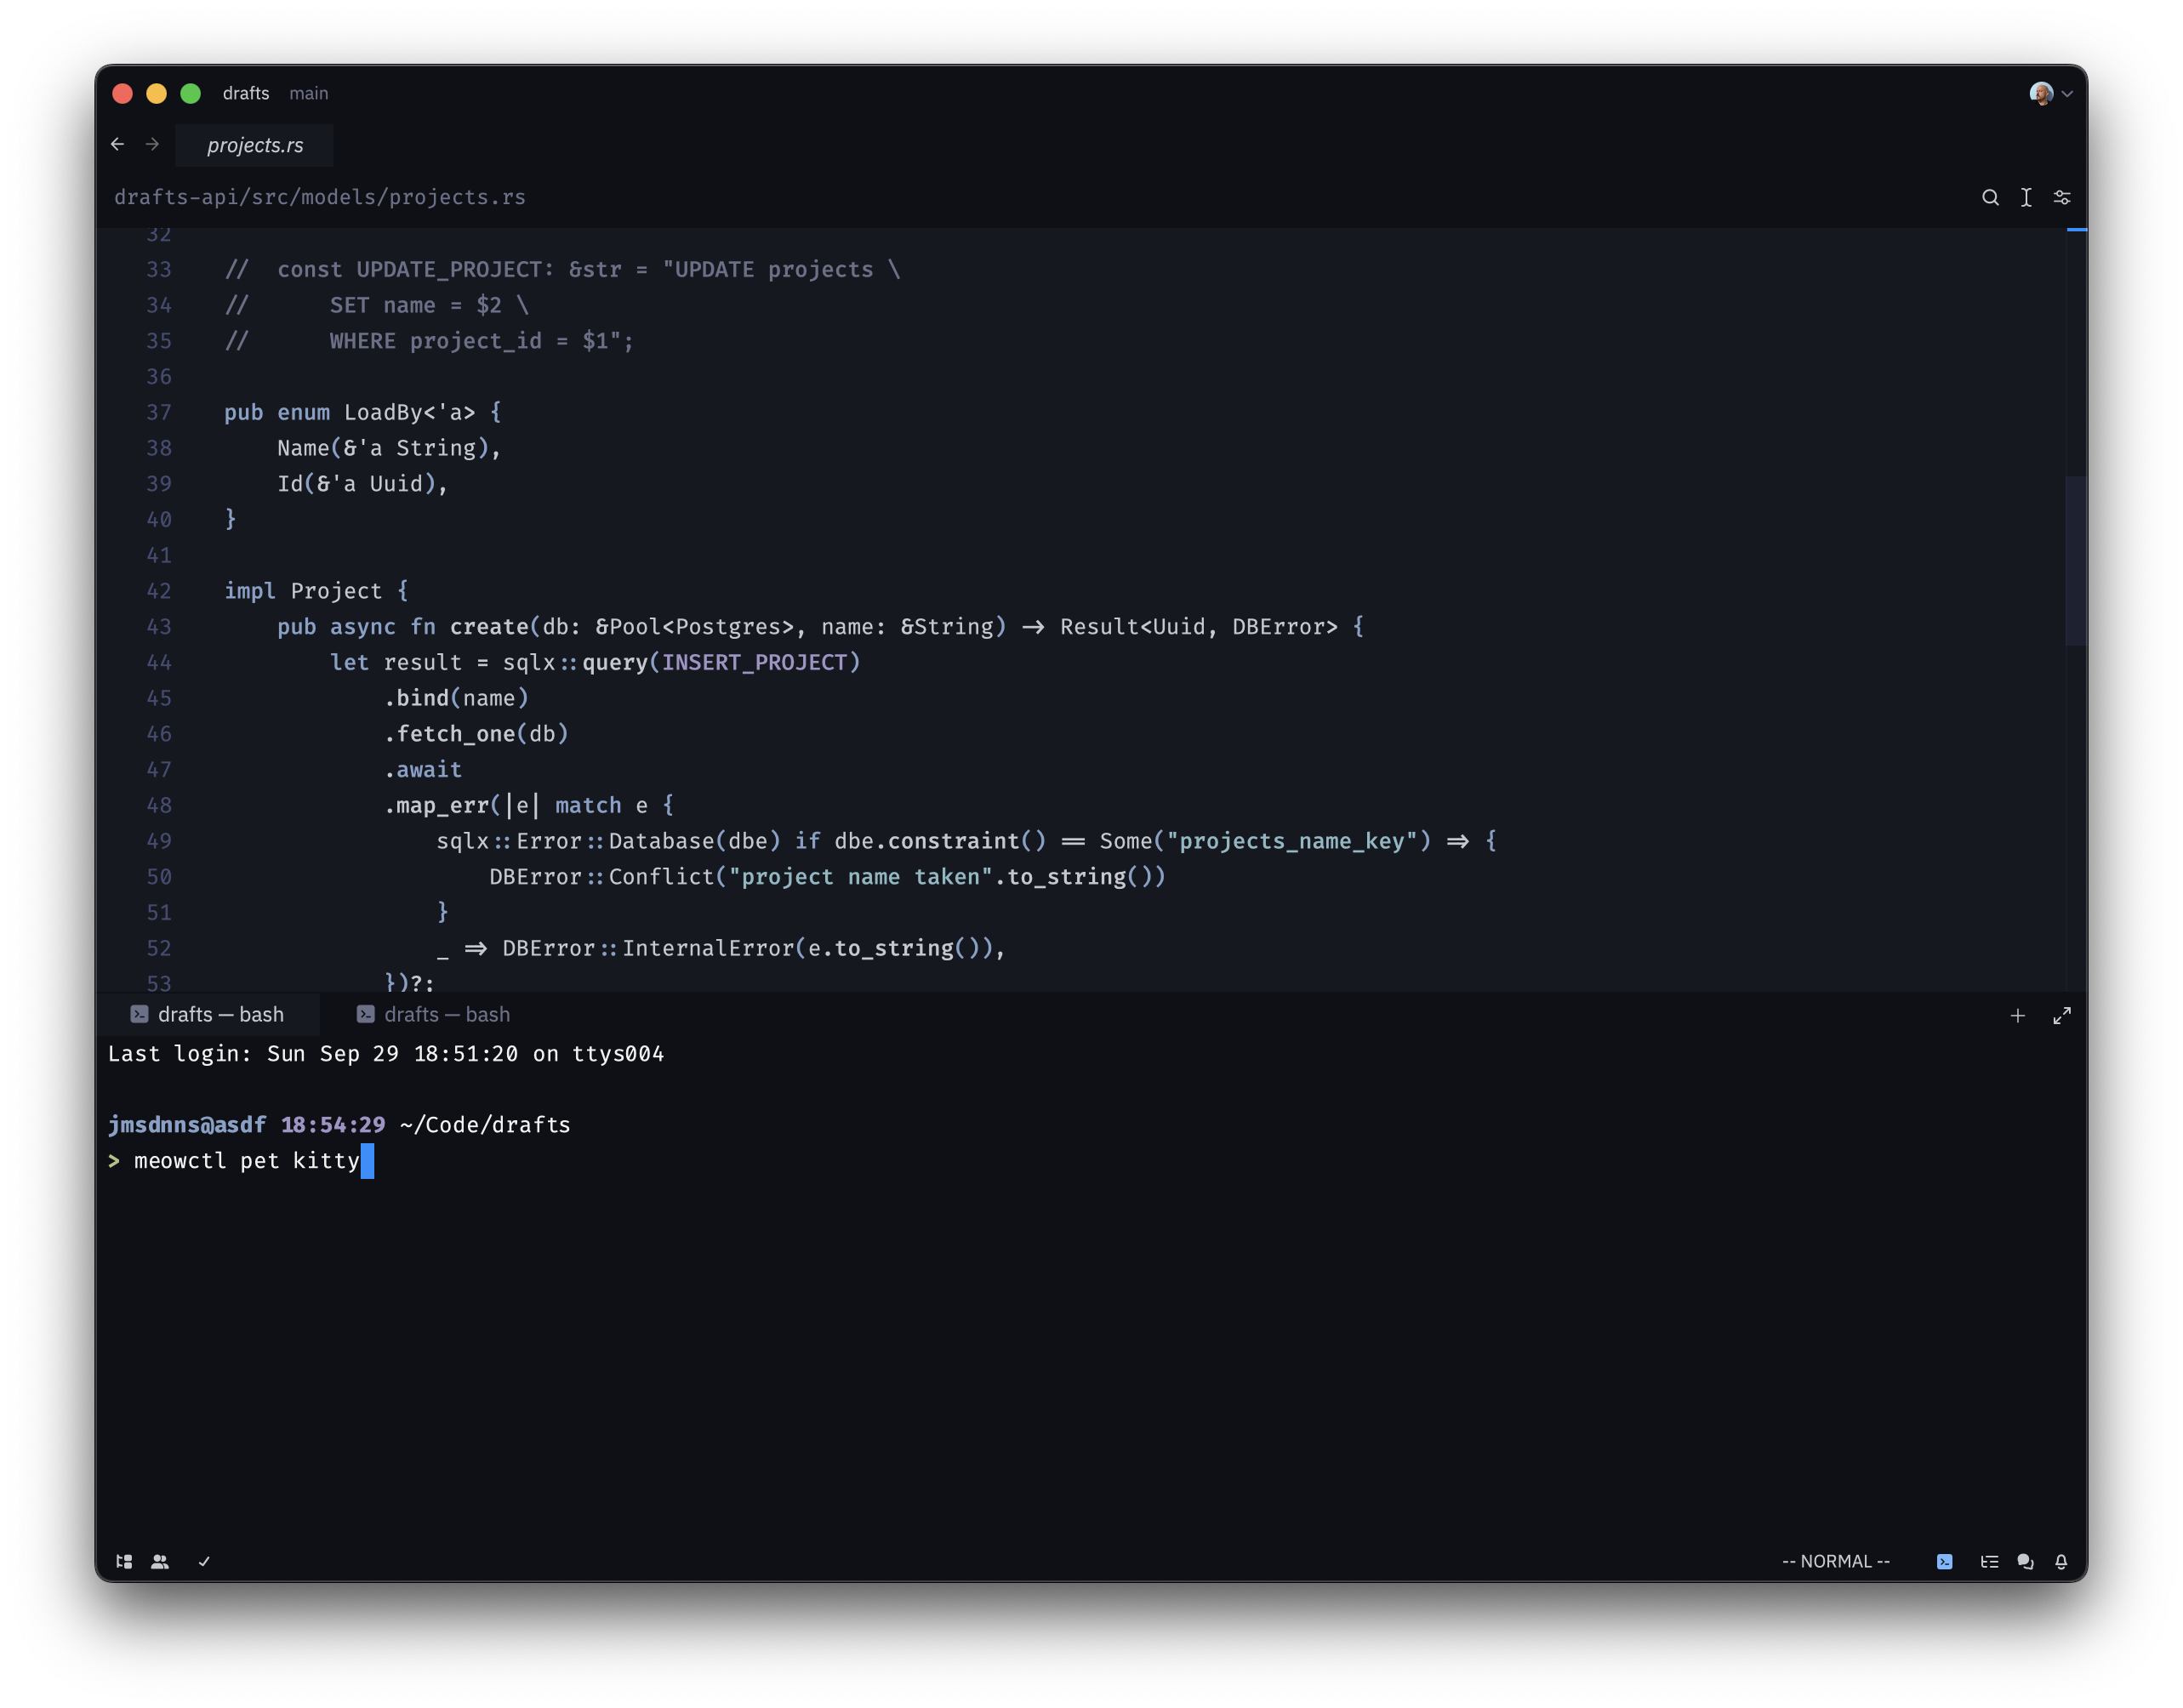Click the -- NORMAL -- vim mode indicator
2183x1708 pixels.
(1836, 1561)
